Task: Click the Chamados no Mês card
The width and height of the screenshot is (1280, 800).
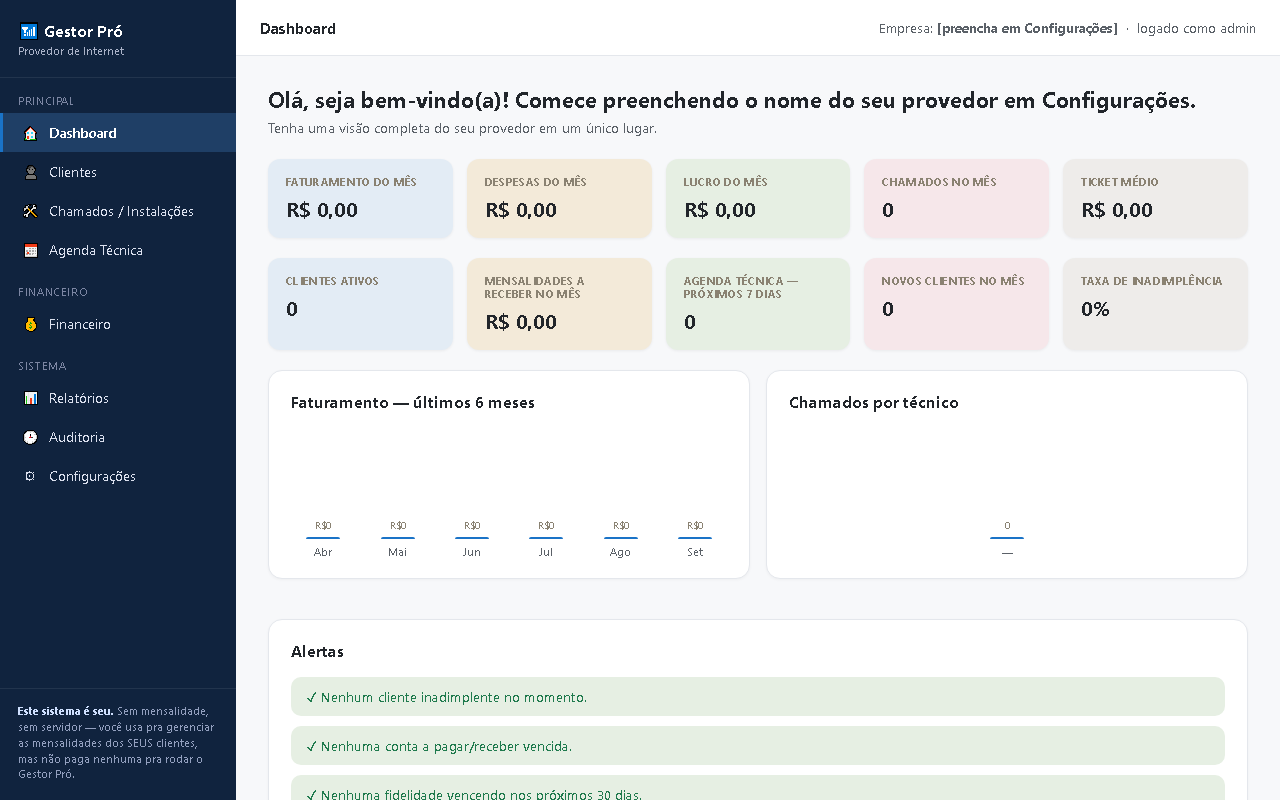Action: point(956,198)
